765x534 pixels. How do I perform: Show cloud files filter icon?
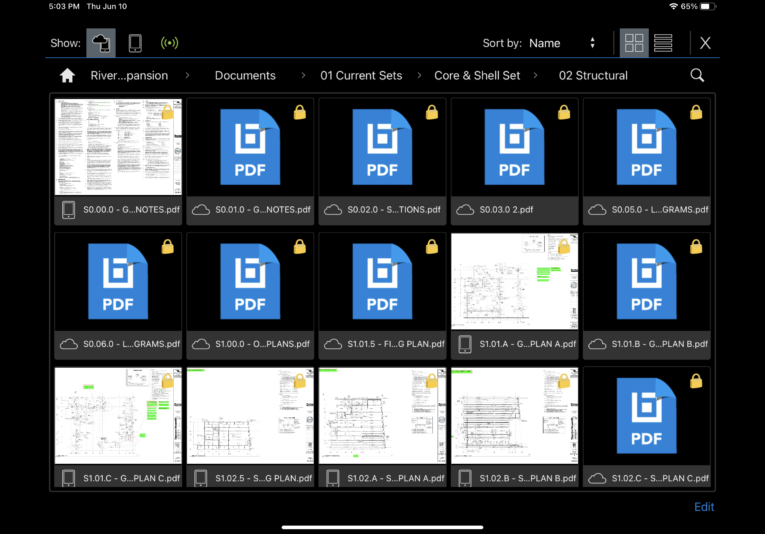tap(101, 43)
